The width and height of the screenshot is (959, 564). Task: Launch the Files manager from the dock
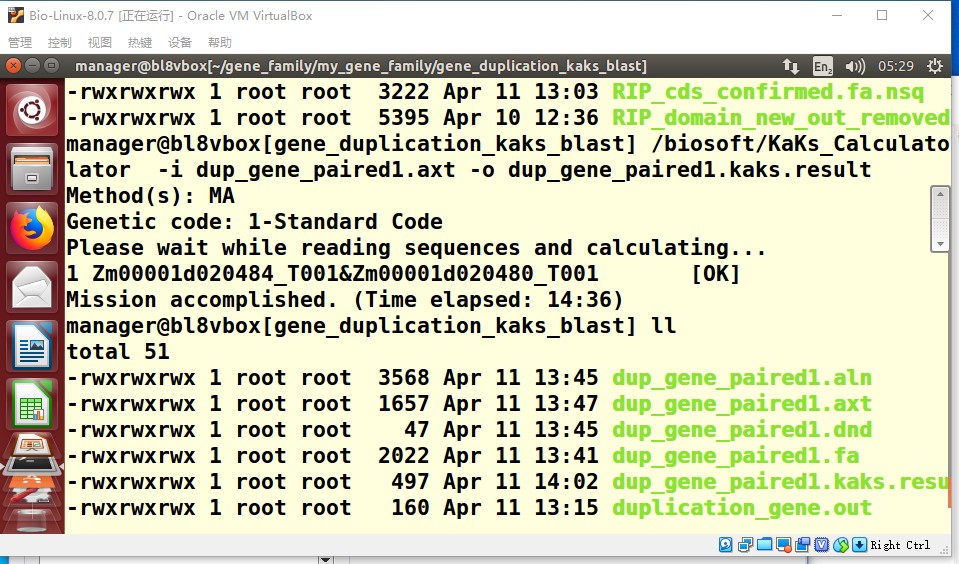(x=32, y=170)
